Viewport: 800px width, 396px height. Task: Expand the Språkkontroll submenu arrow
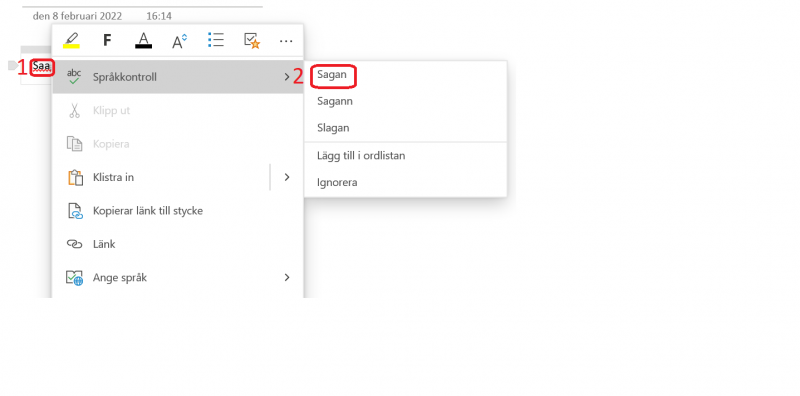(287, 77)
